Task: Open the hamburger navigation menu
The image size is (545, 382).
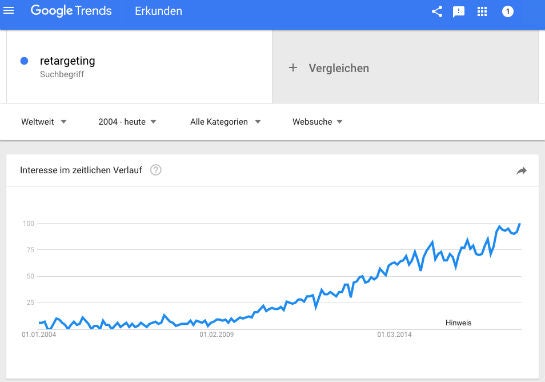Action: pos(9,11)
